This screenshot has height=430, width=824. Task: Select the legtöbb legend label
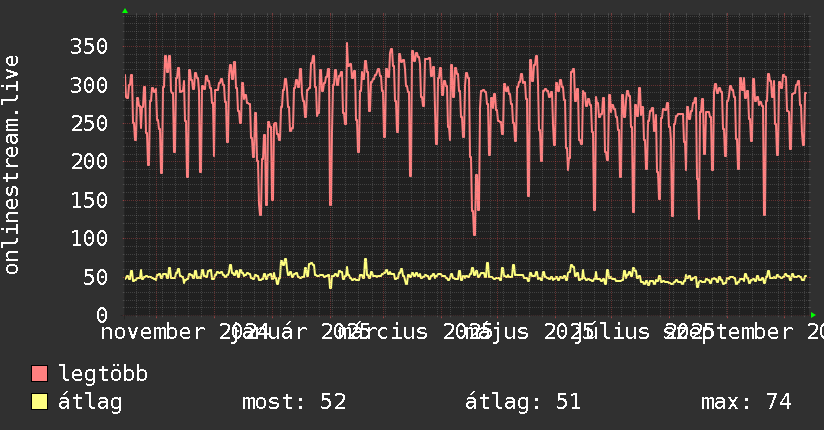click(103, 373)
